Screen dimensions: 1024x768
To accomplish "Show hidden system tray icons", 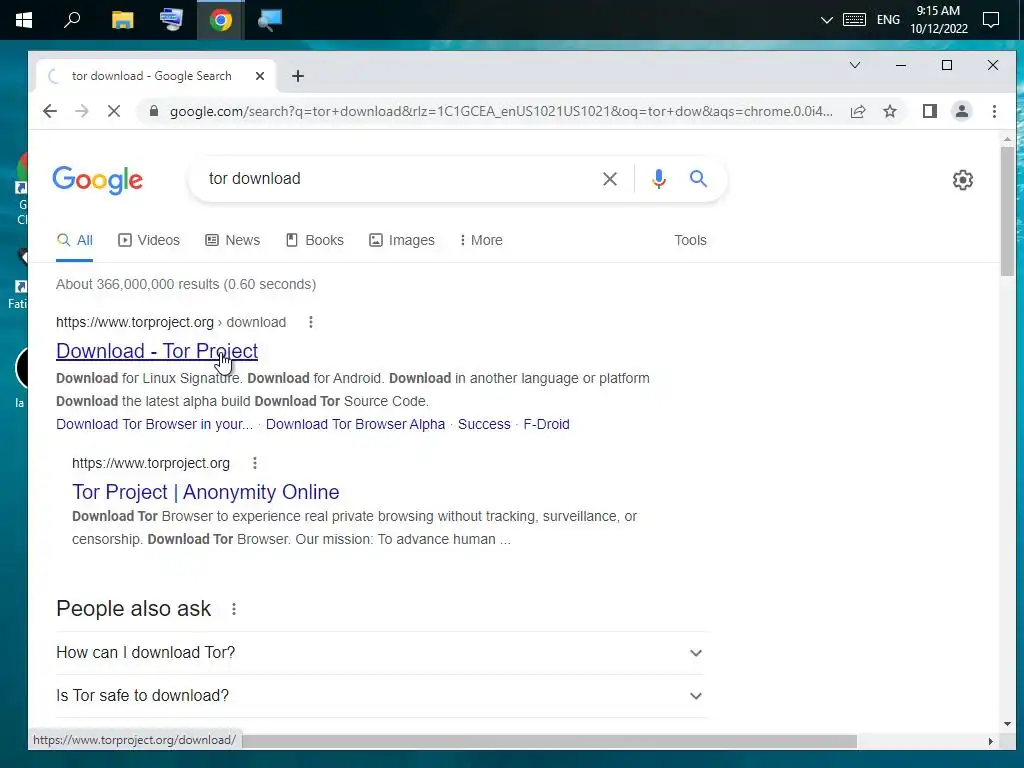I will [827, 20].
